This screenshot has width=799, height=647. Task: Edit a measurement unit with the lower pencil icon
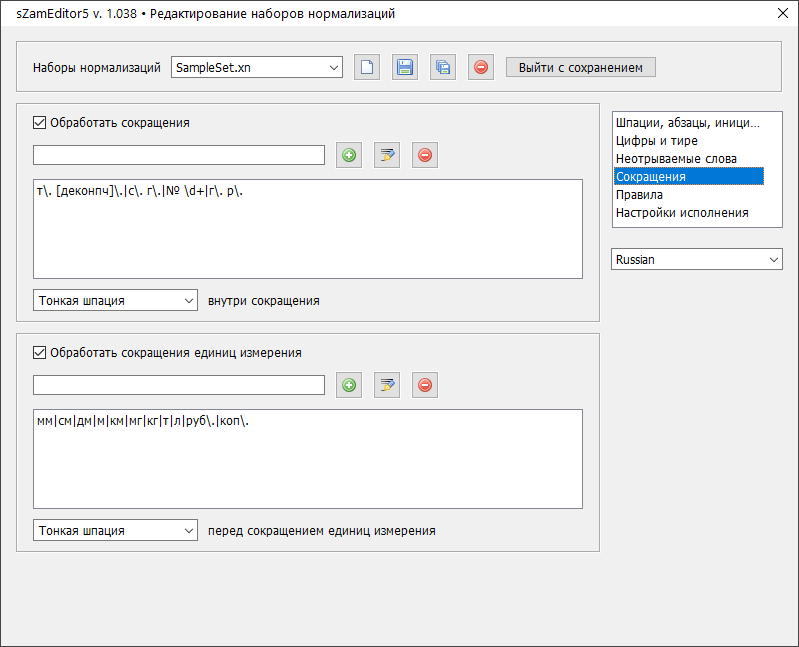click(387, 385)
